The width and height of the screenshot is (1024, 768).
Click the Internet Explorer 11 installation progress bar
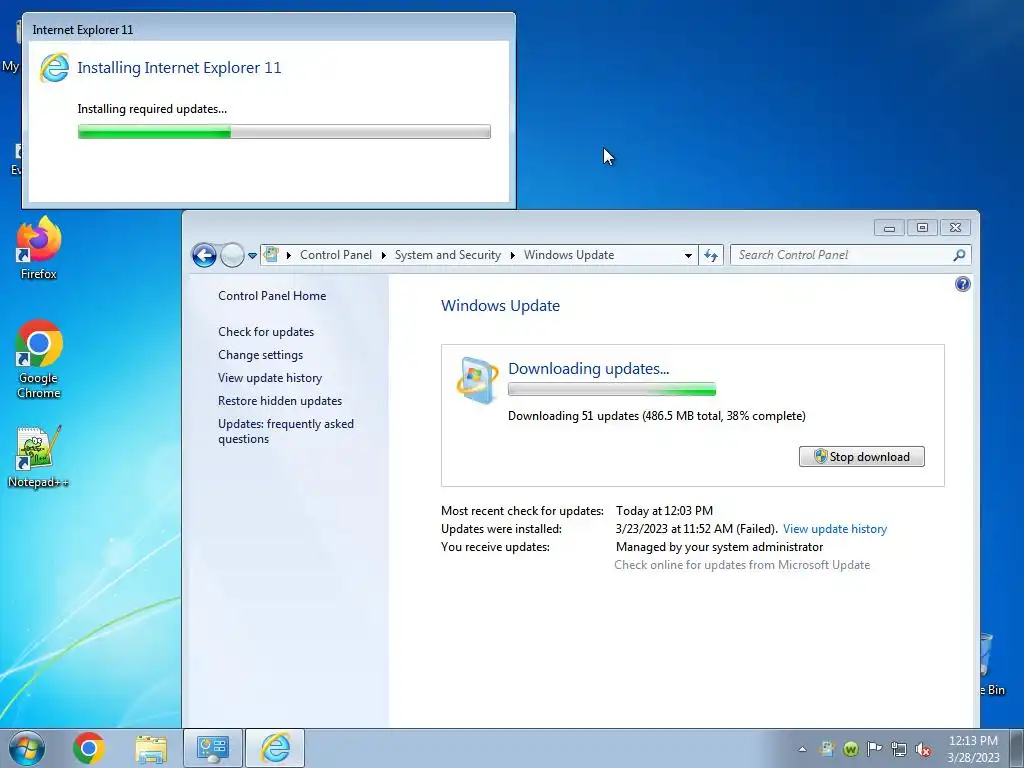click(284, 131)
